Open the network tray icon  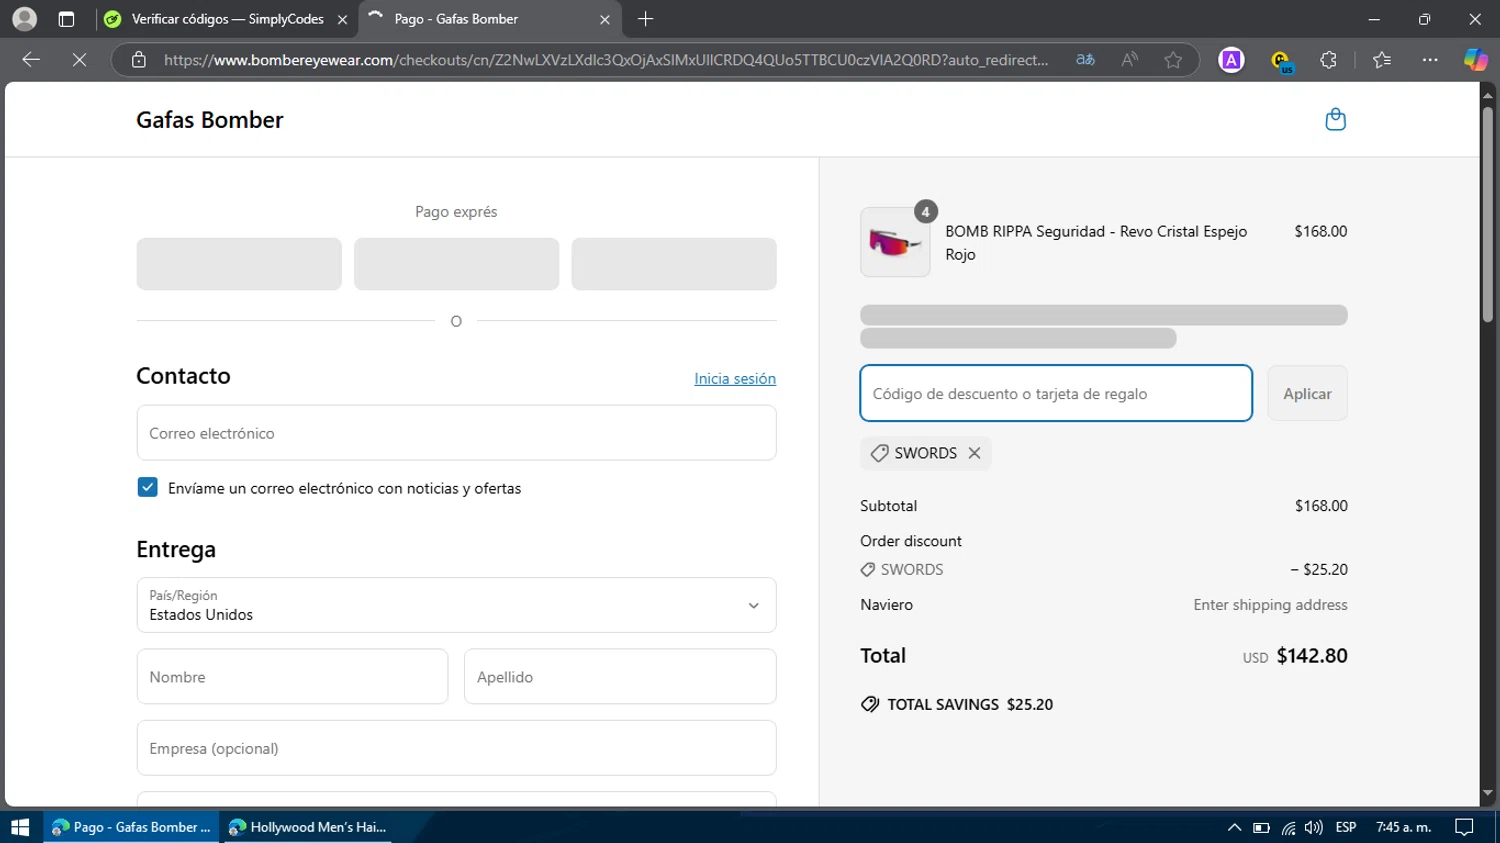tap(1288, 827)
